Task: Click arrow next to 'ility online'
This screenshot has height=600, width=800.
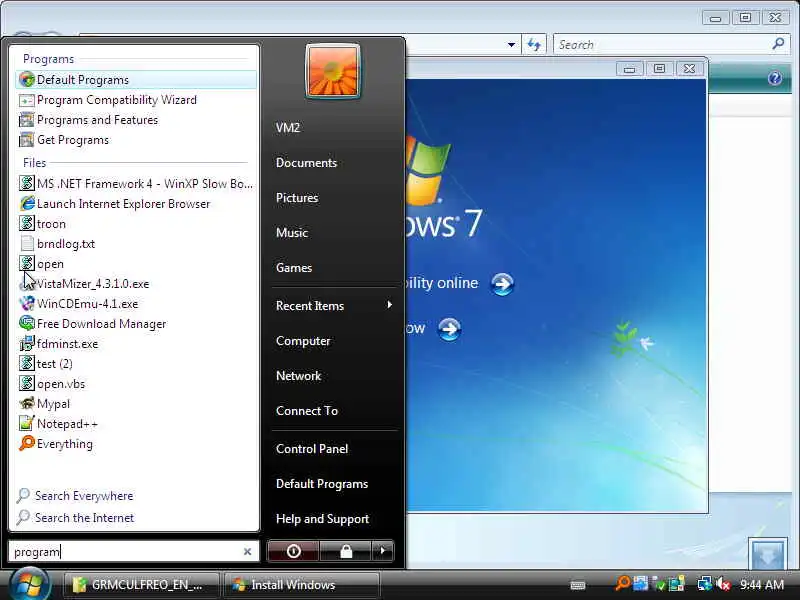Action: (502, 284)
